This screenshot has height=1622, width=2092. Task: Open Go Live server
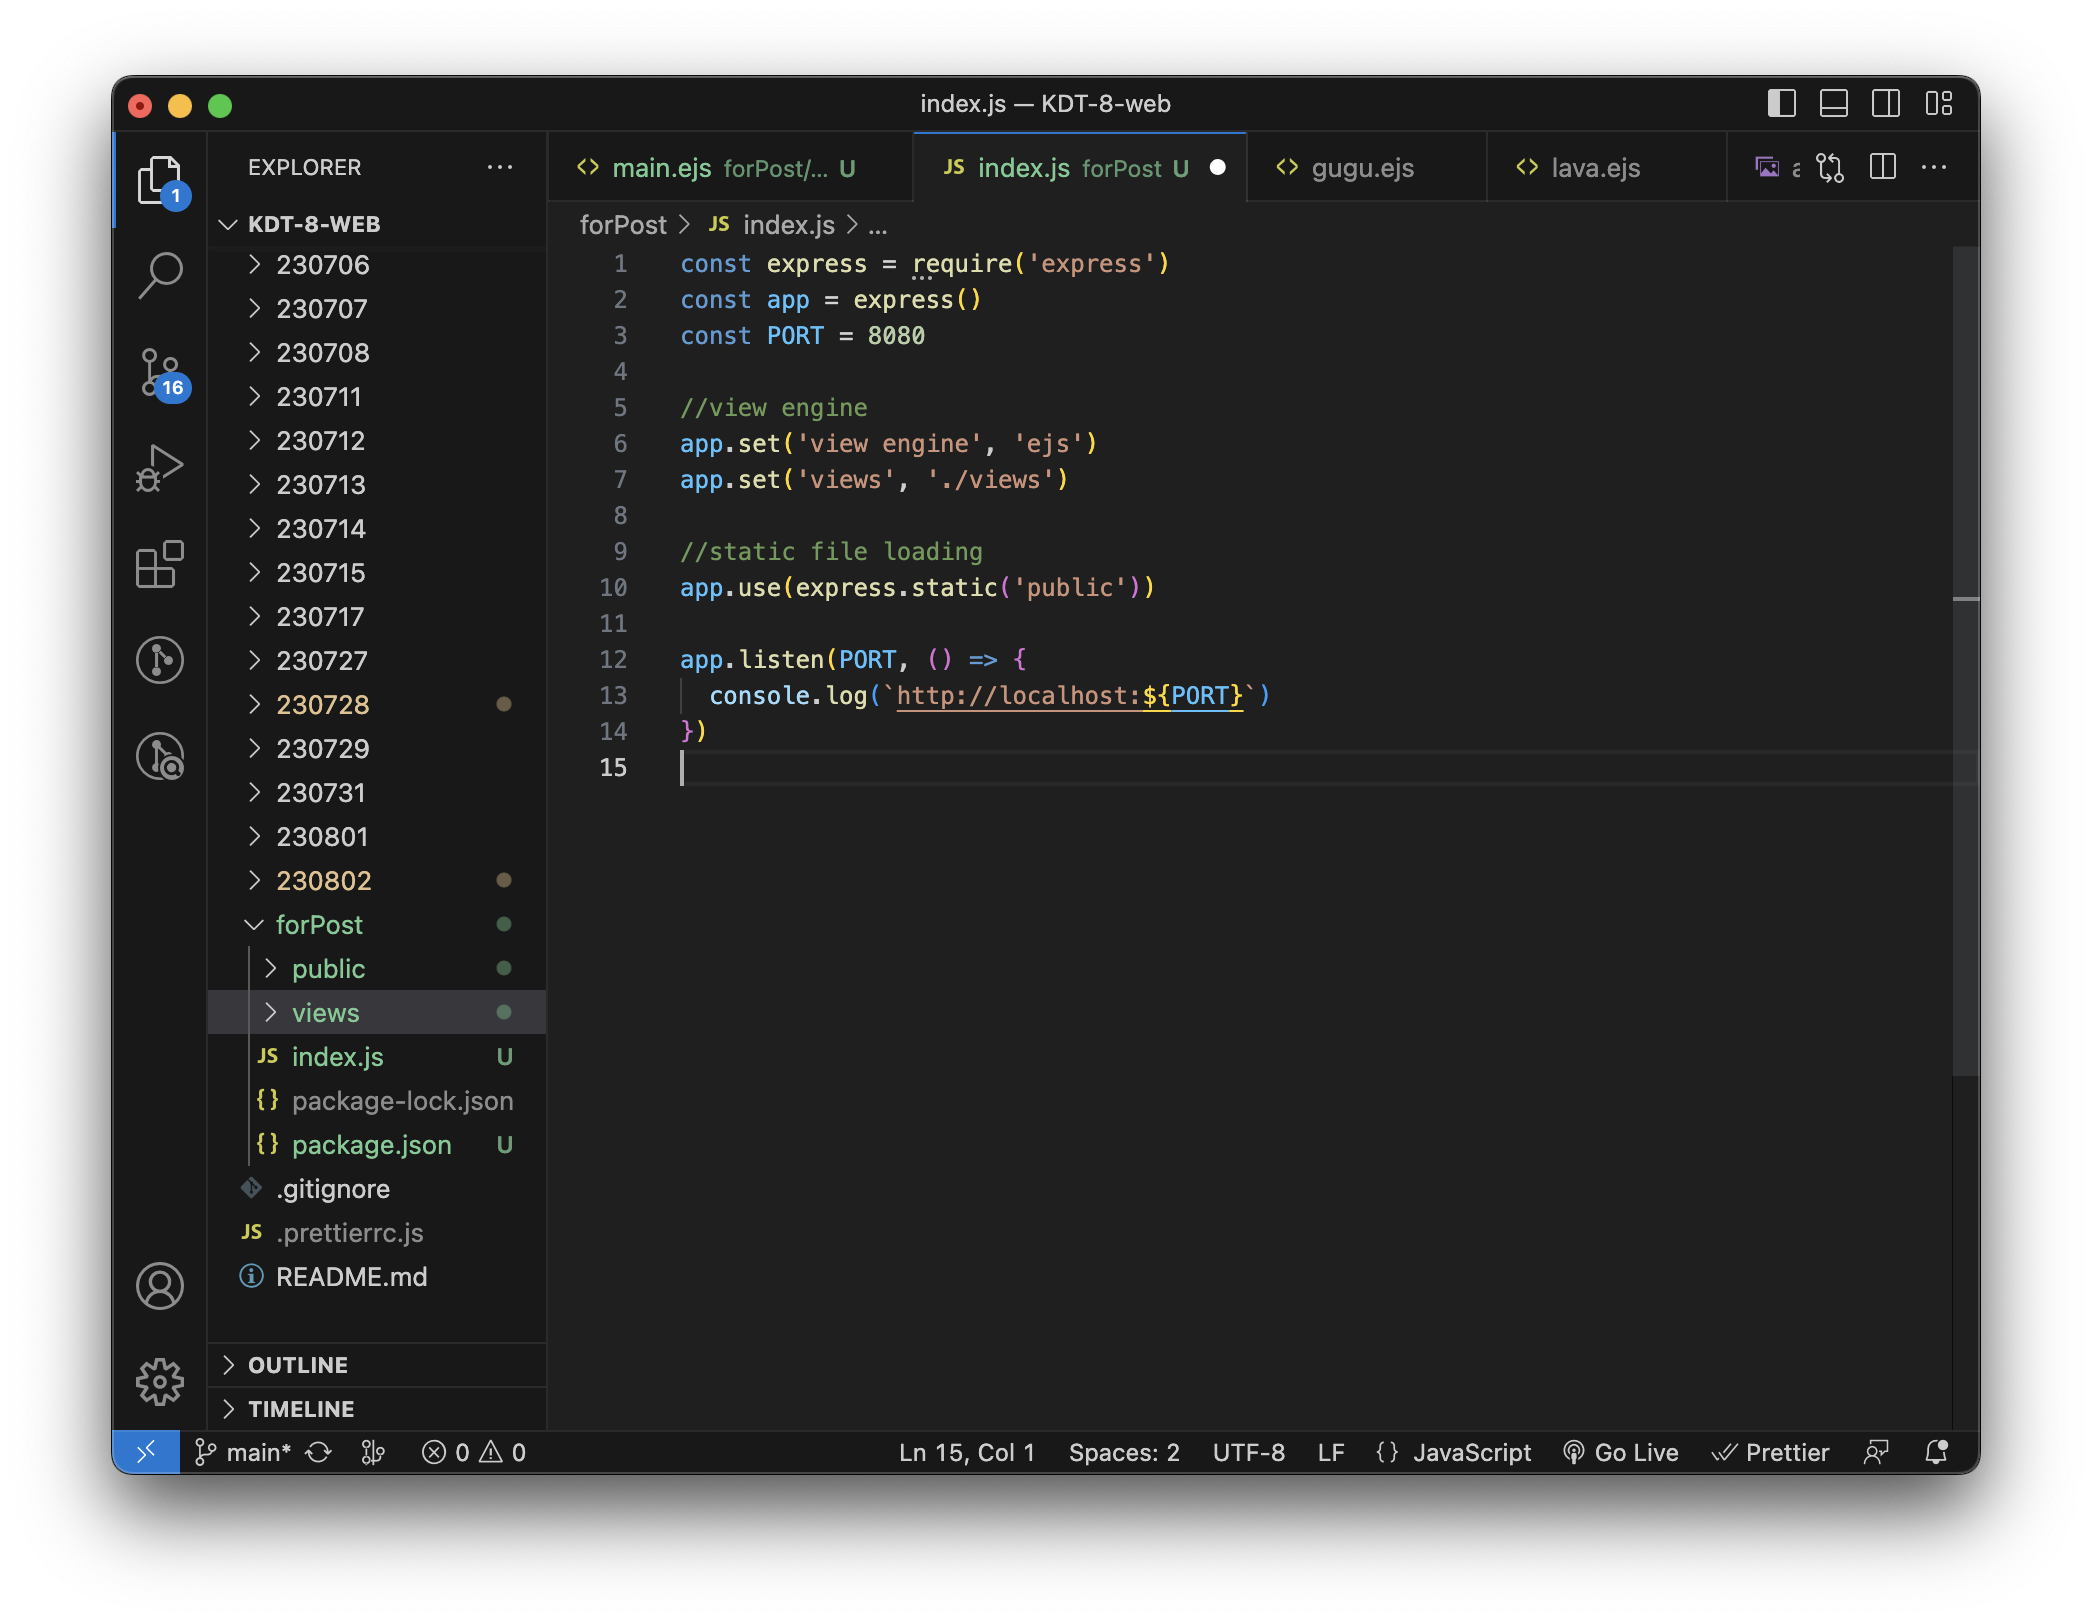1621,1452
